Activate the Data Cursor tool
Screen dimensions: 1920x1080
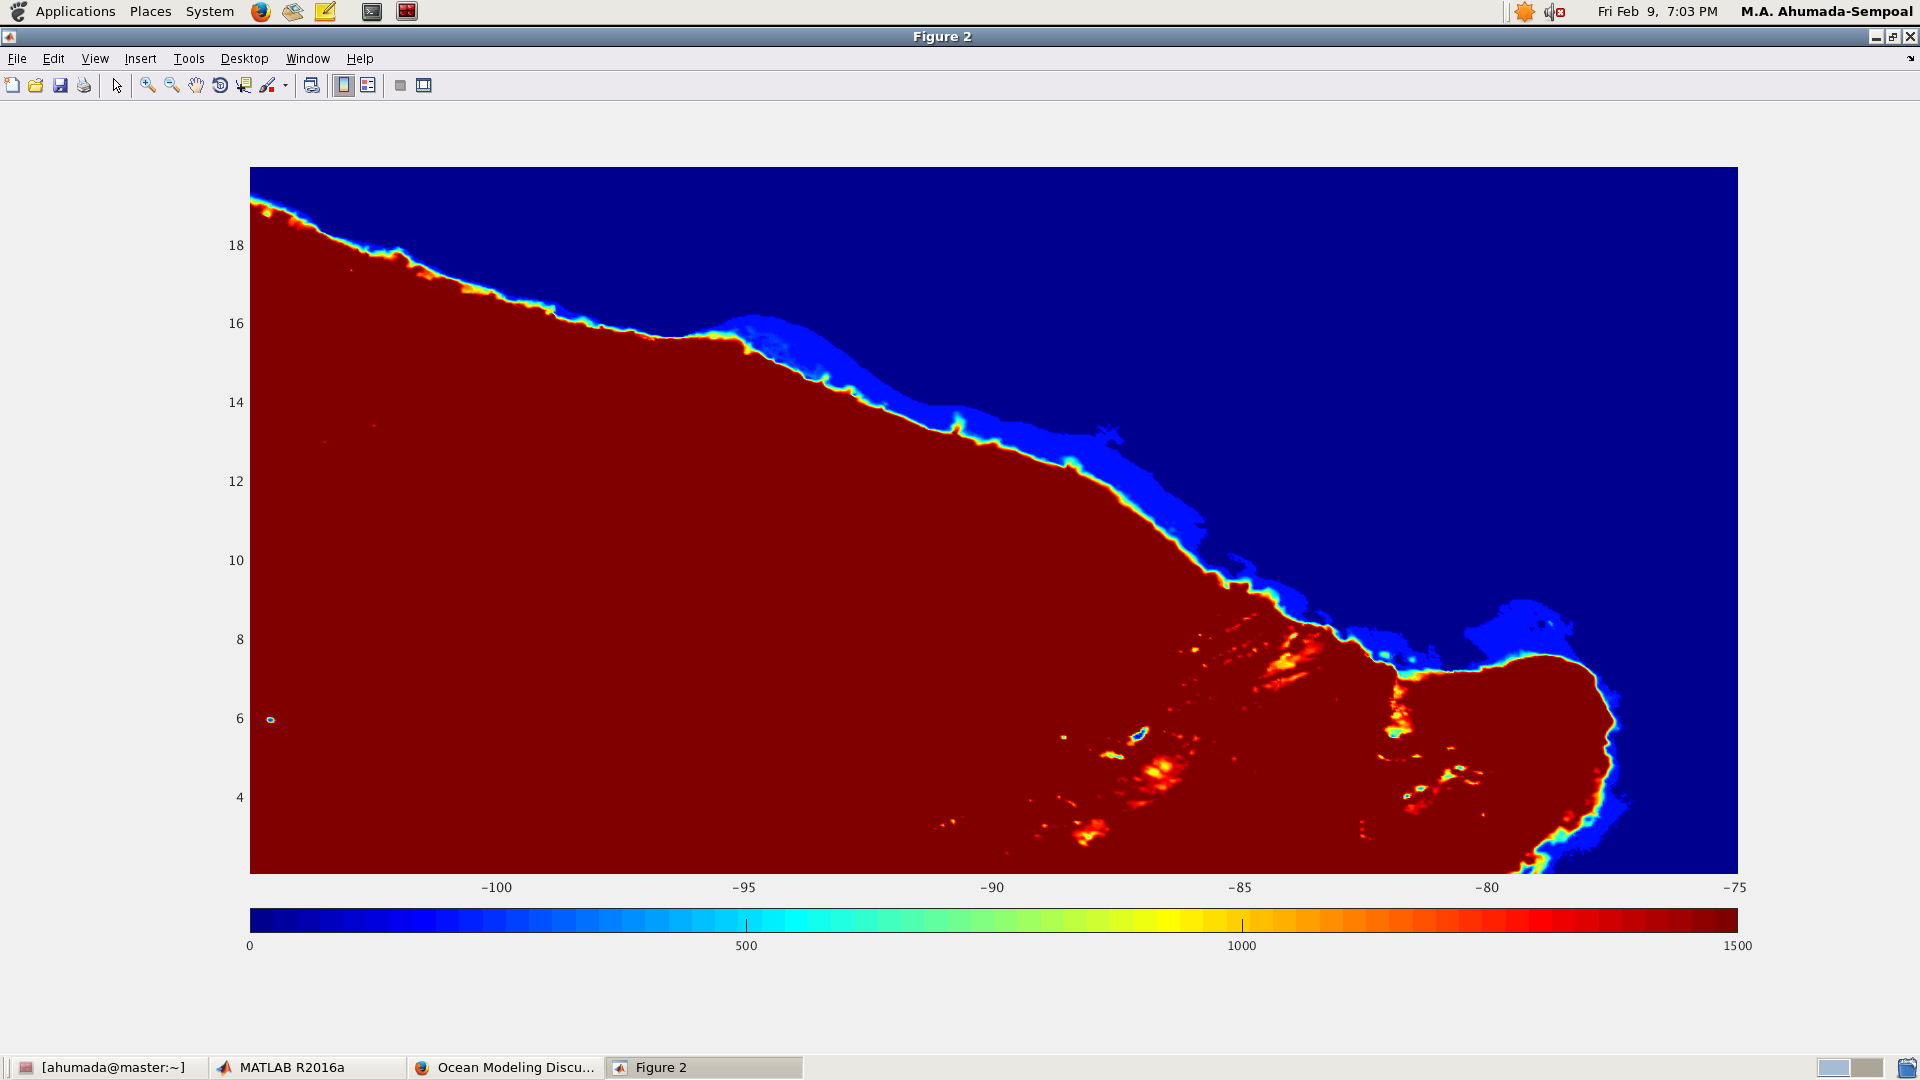244,86
